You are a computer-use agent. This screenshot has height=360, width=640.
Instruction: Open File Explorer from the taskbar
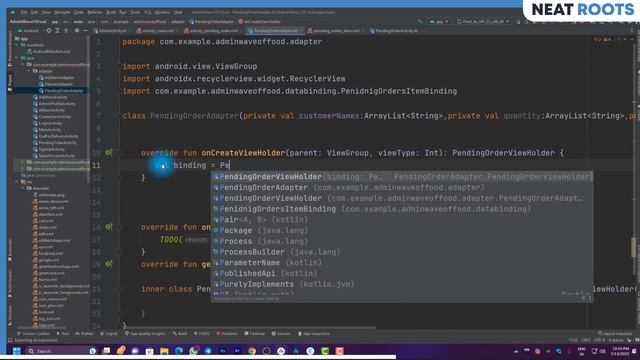tap(164, 351)
